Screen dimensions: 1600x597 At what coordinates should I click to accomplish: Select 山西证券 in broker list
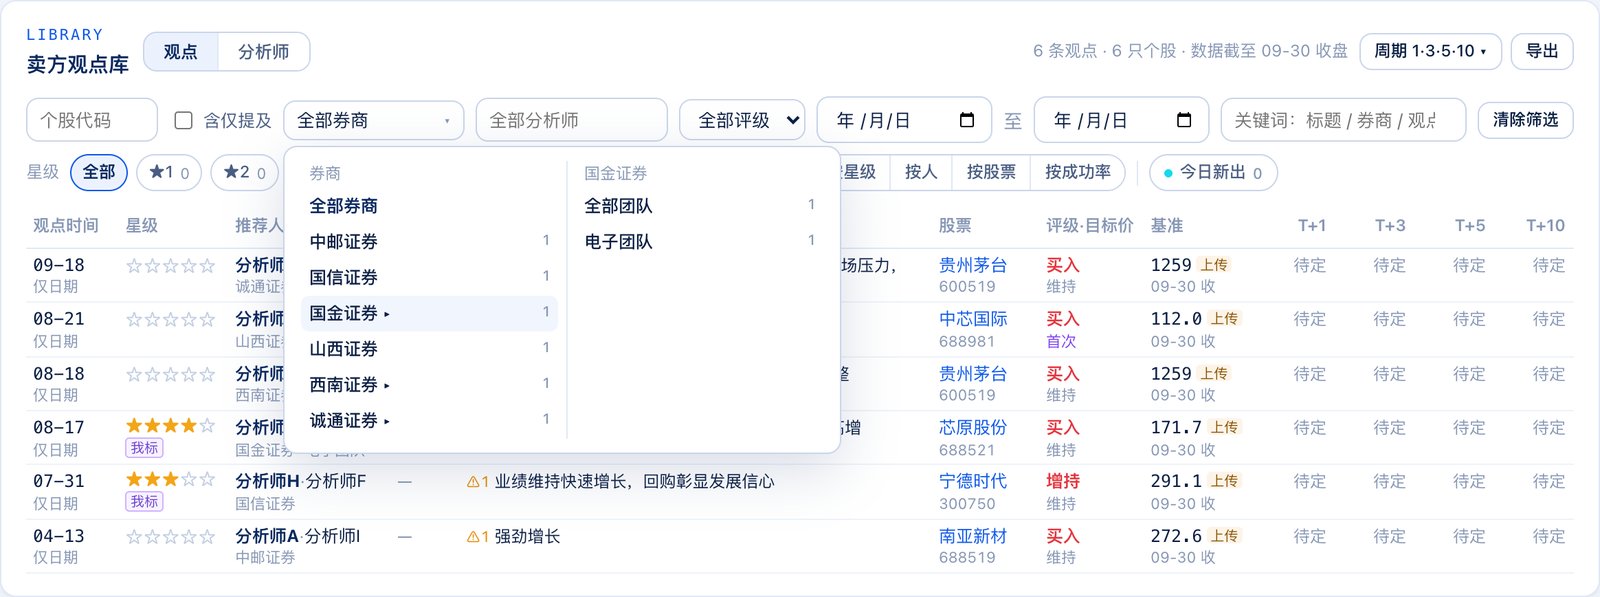pyautogui.click(x=429, y=349)
